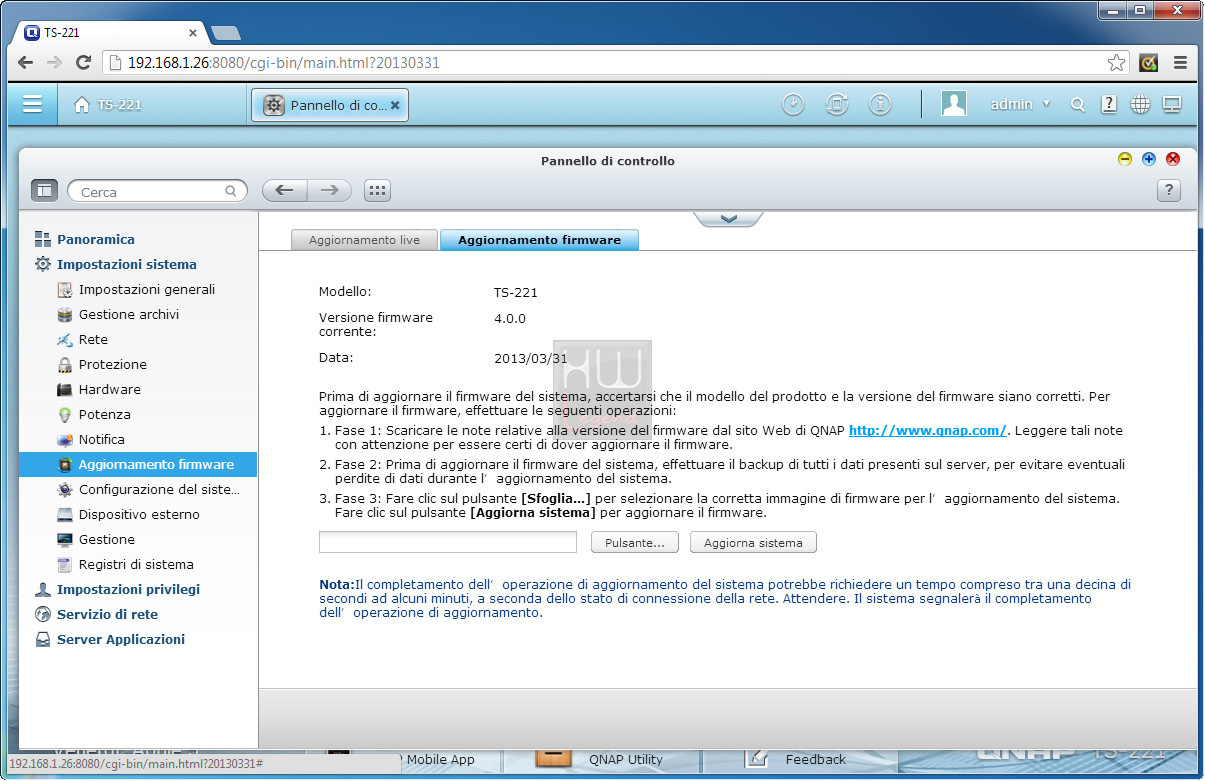The height and width of the screenshot is (781, 1205).
Task: Click the firmware version value 4.0.0
Action: (x=510, y=319)
